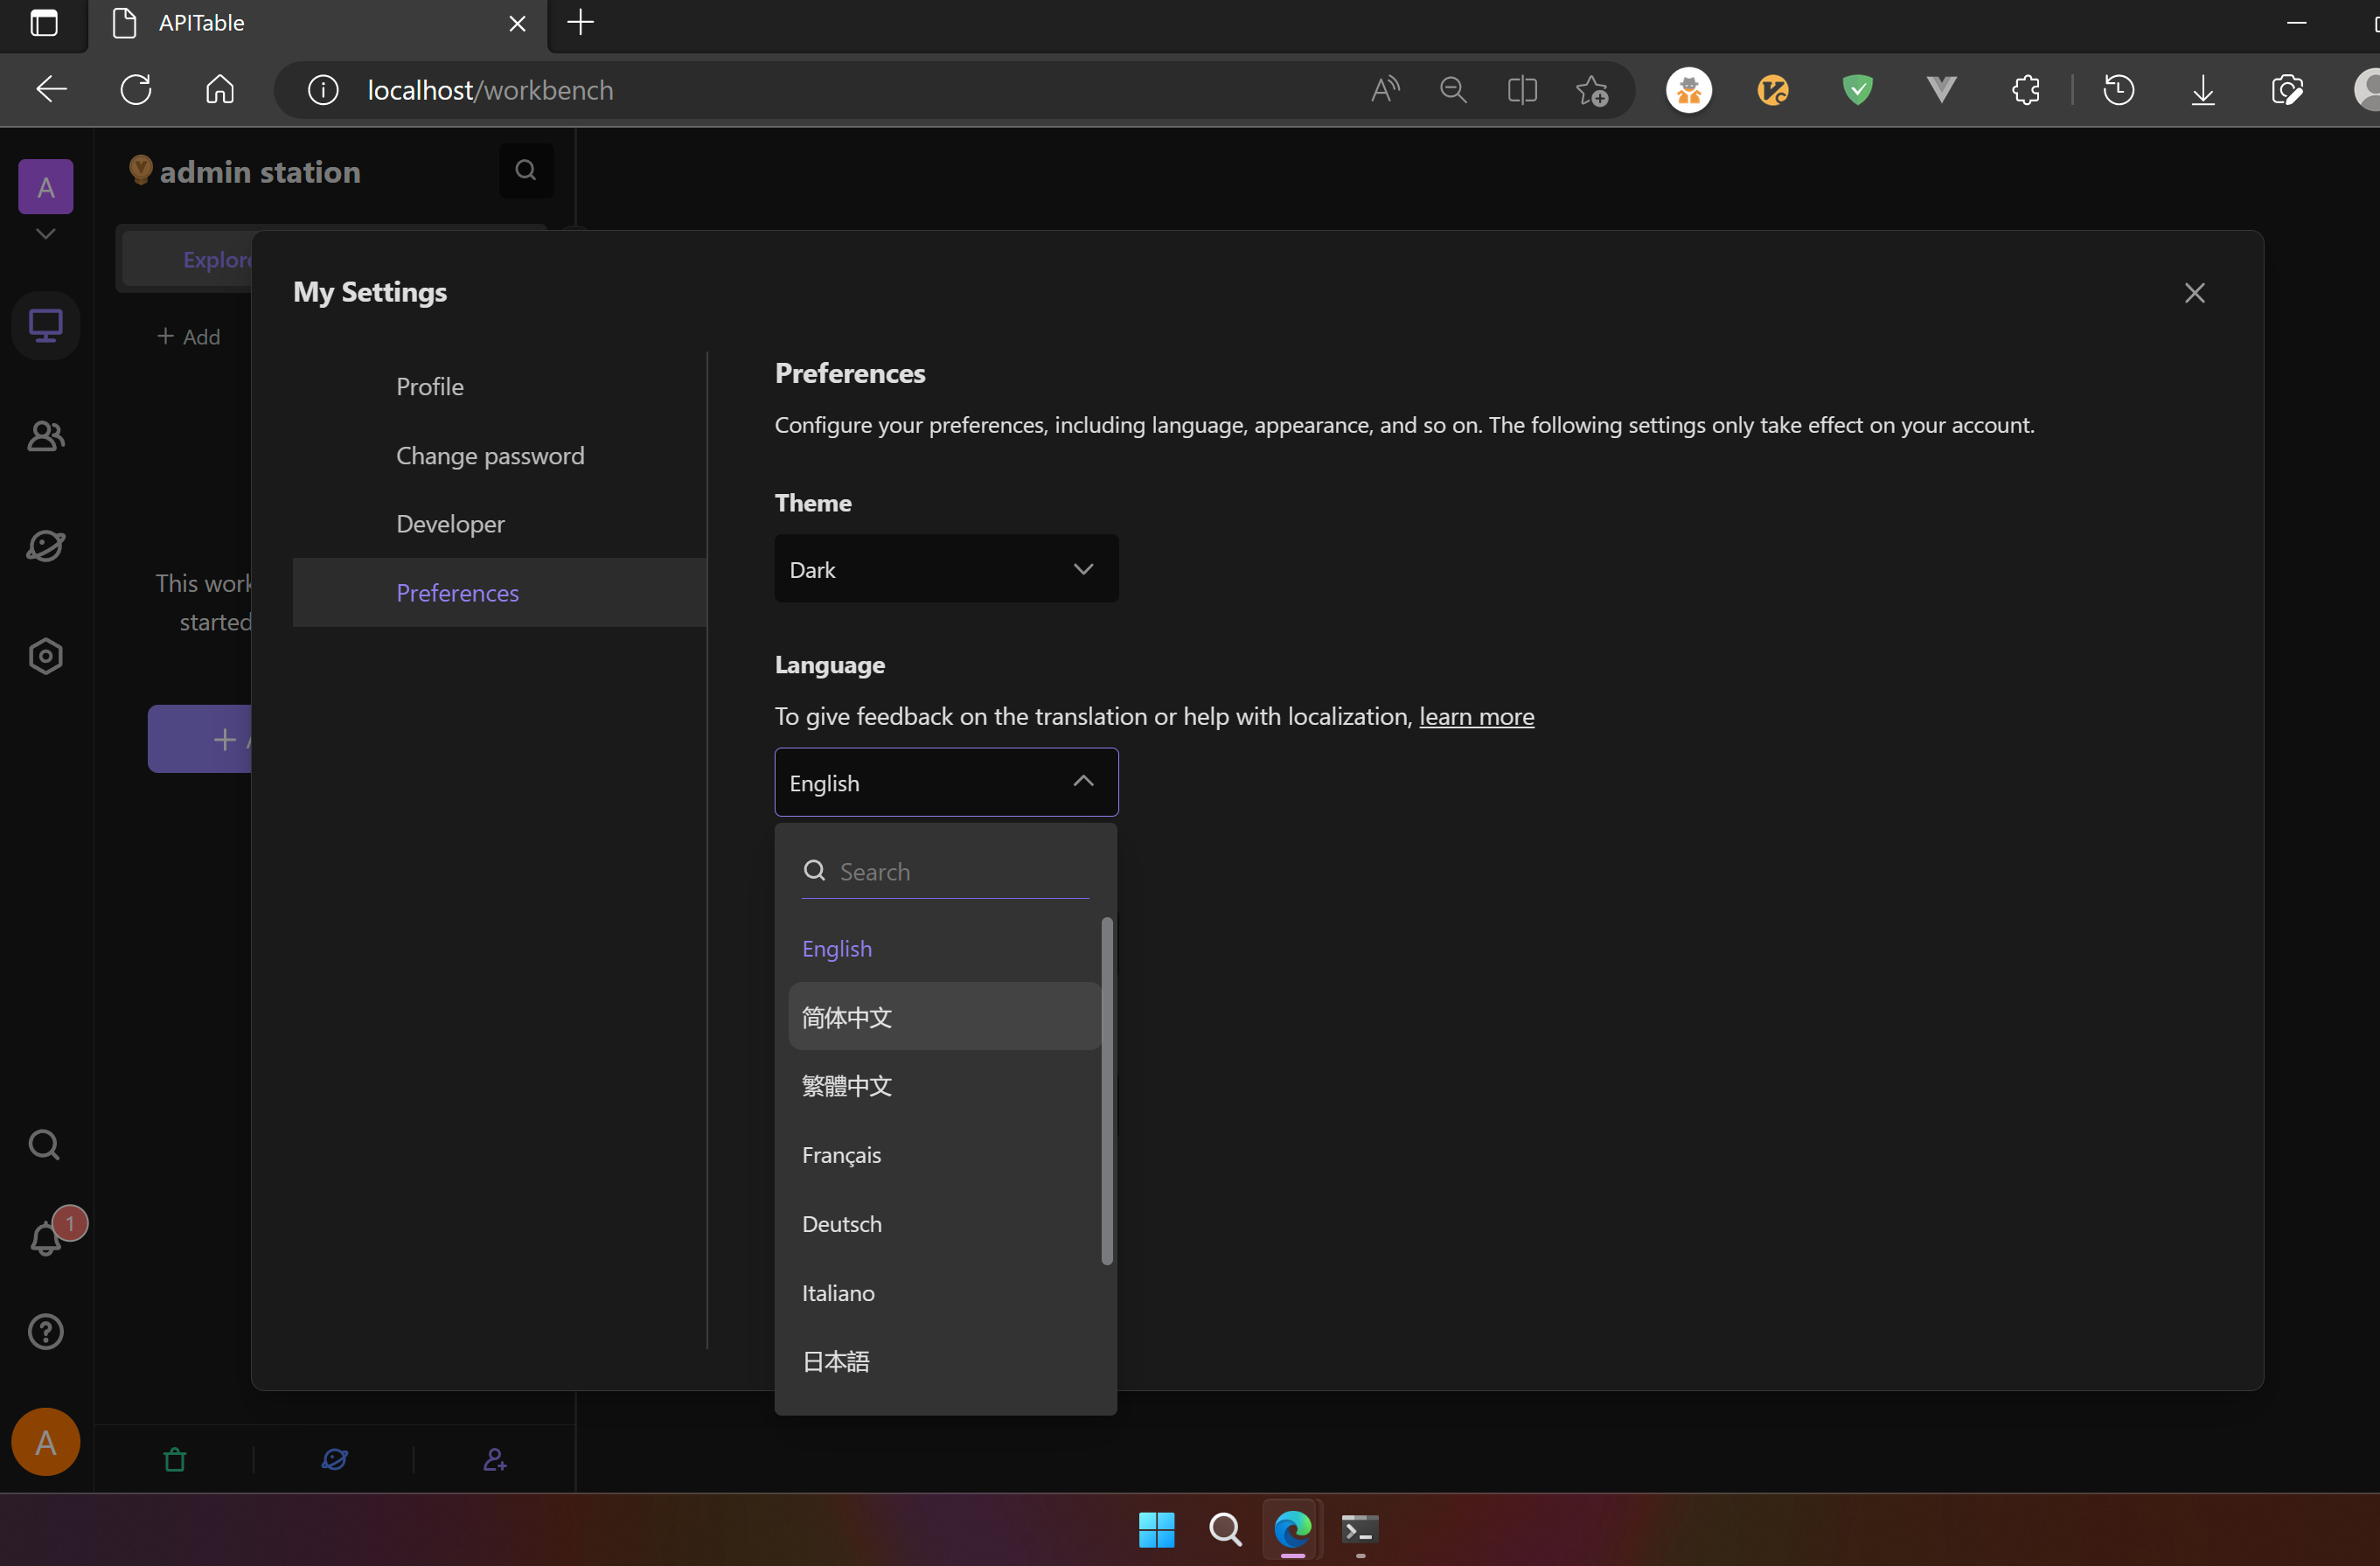
Task: Open the contacts people icon in sidebar
Action: click(x=45, y=436)
